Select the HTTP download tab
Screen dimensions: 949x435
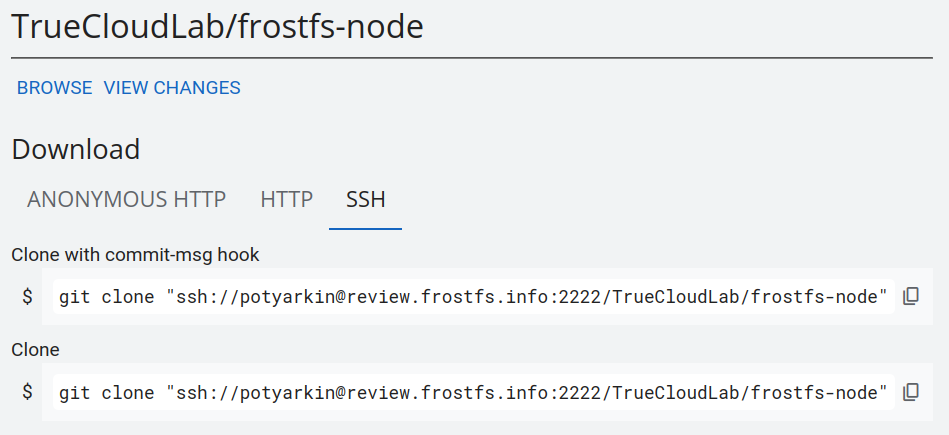[x=287, y=199]
